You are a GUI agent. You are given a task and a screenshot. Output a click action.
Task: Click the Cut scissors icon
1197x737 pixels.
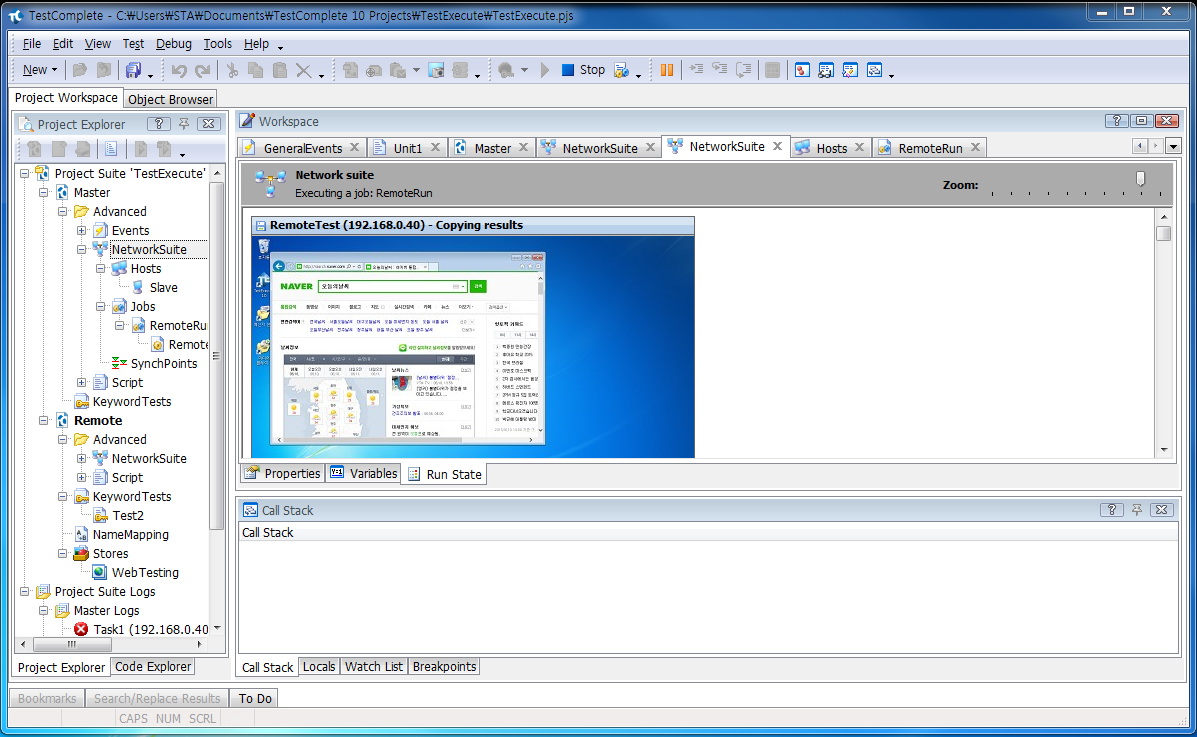[232, 70]
